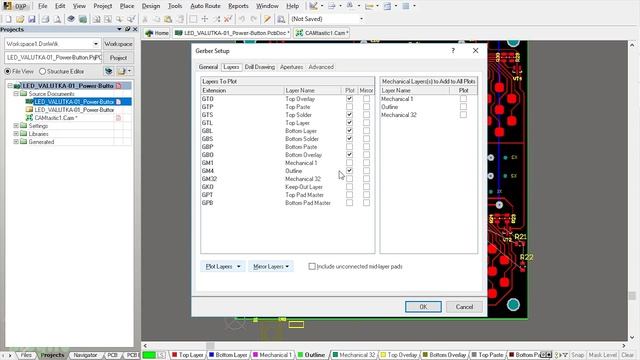This screenshot has height=360, width=640.
Task: Select the Structure Editor radio button
Action: coord(42,71)
